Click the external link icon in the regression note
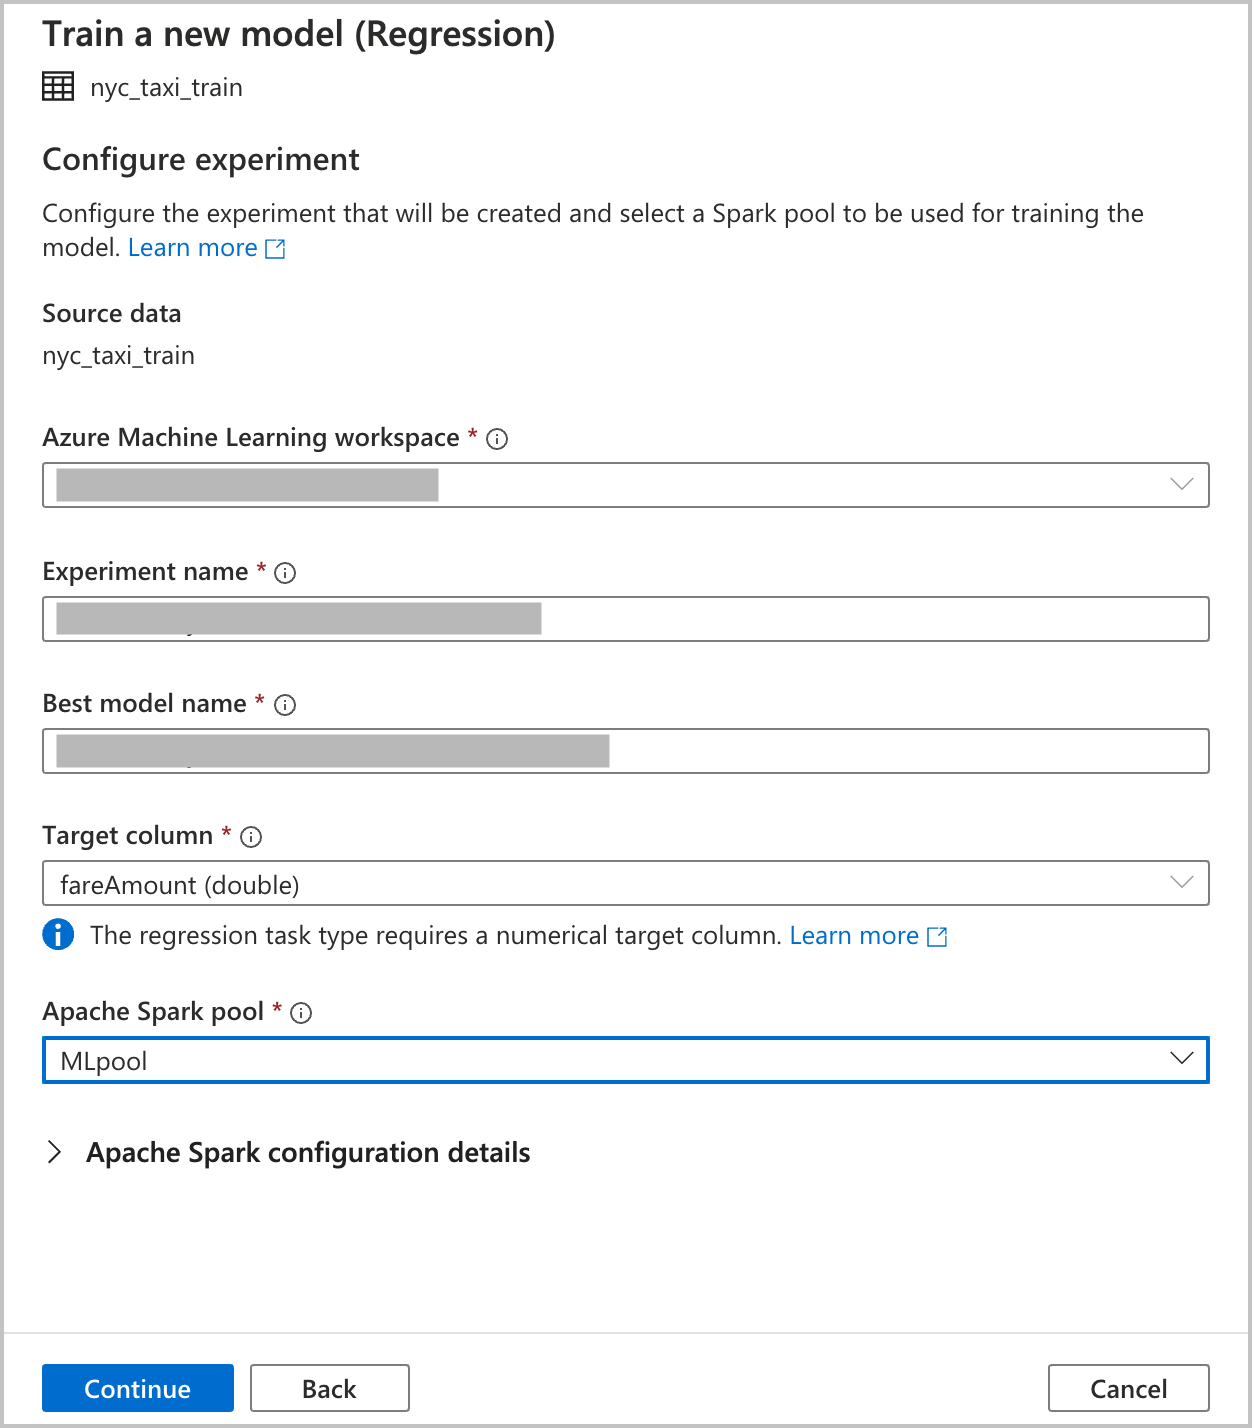Viewport: 1252px width, 1428px height. [936, 936]
